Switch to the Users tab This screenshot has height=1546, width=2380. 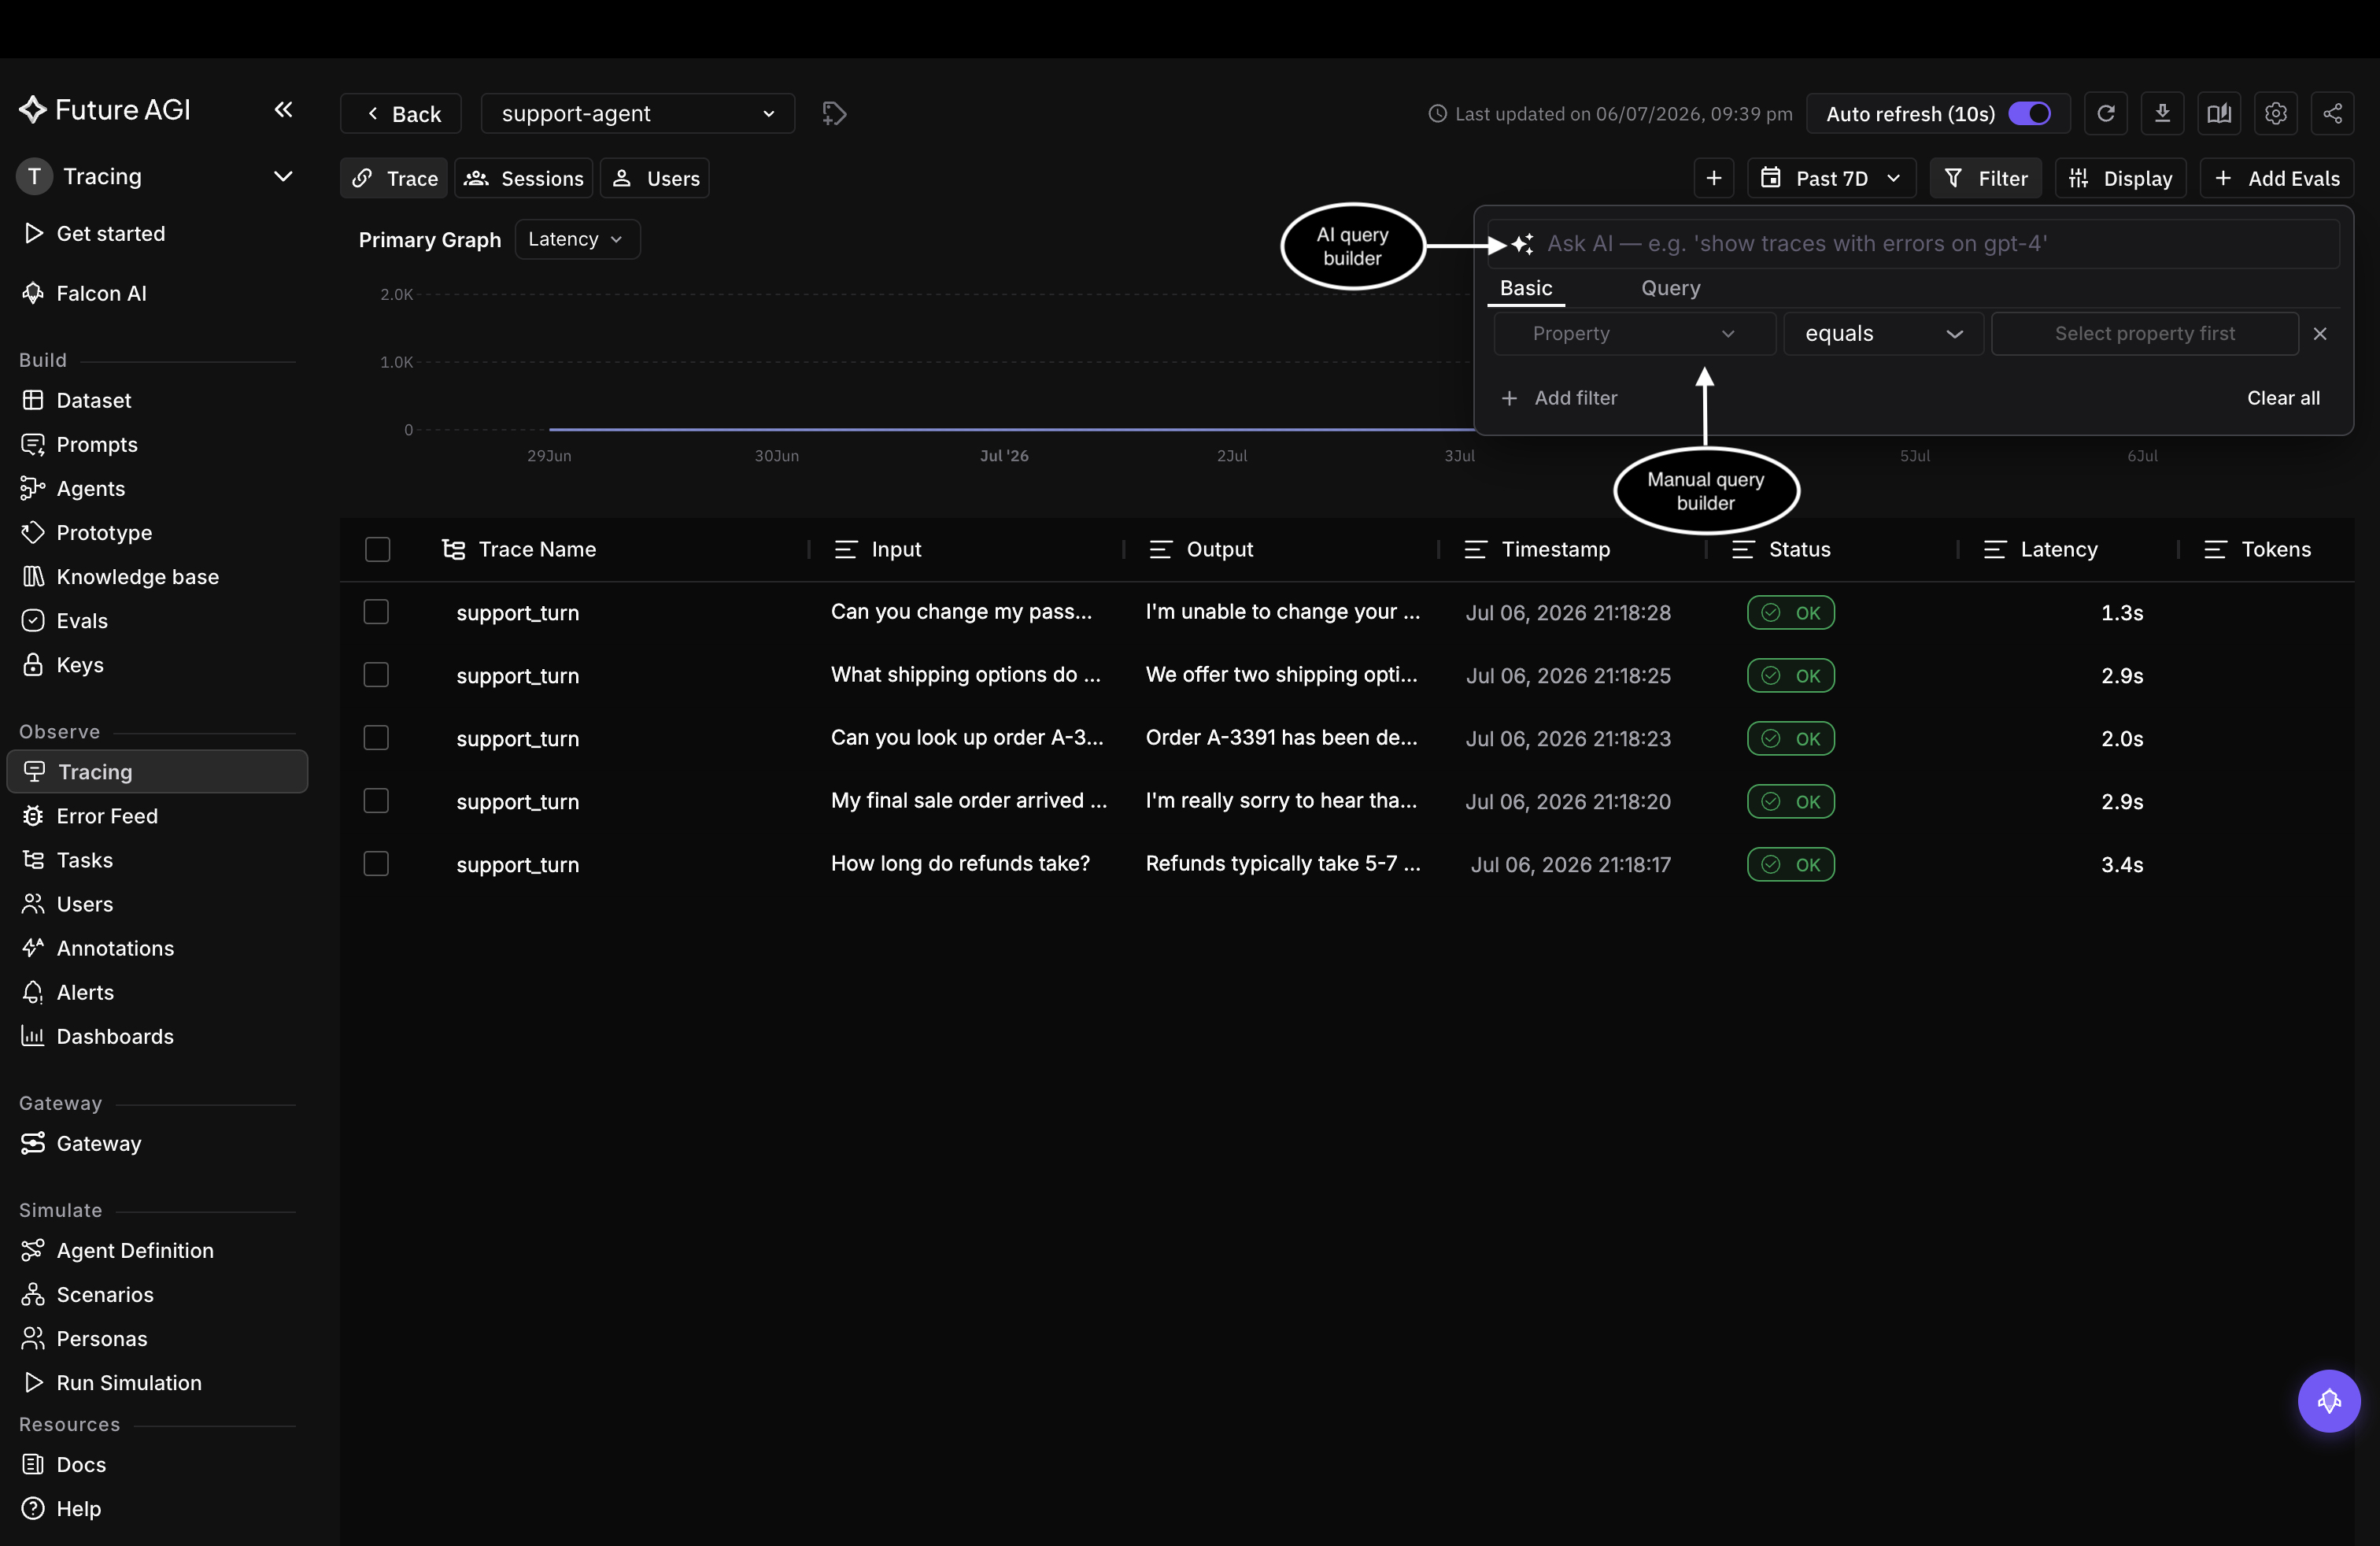point(655,178)
